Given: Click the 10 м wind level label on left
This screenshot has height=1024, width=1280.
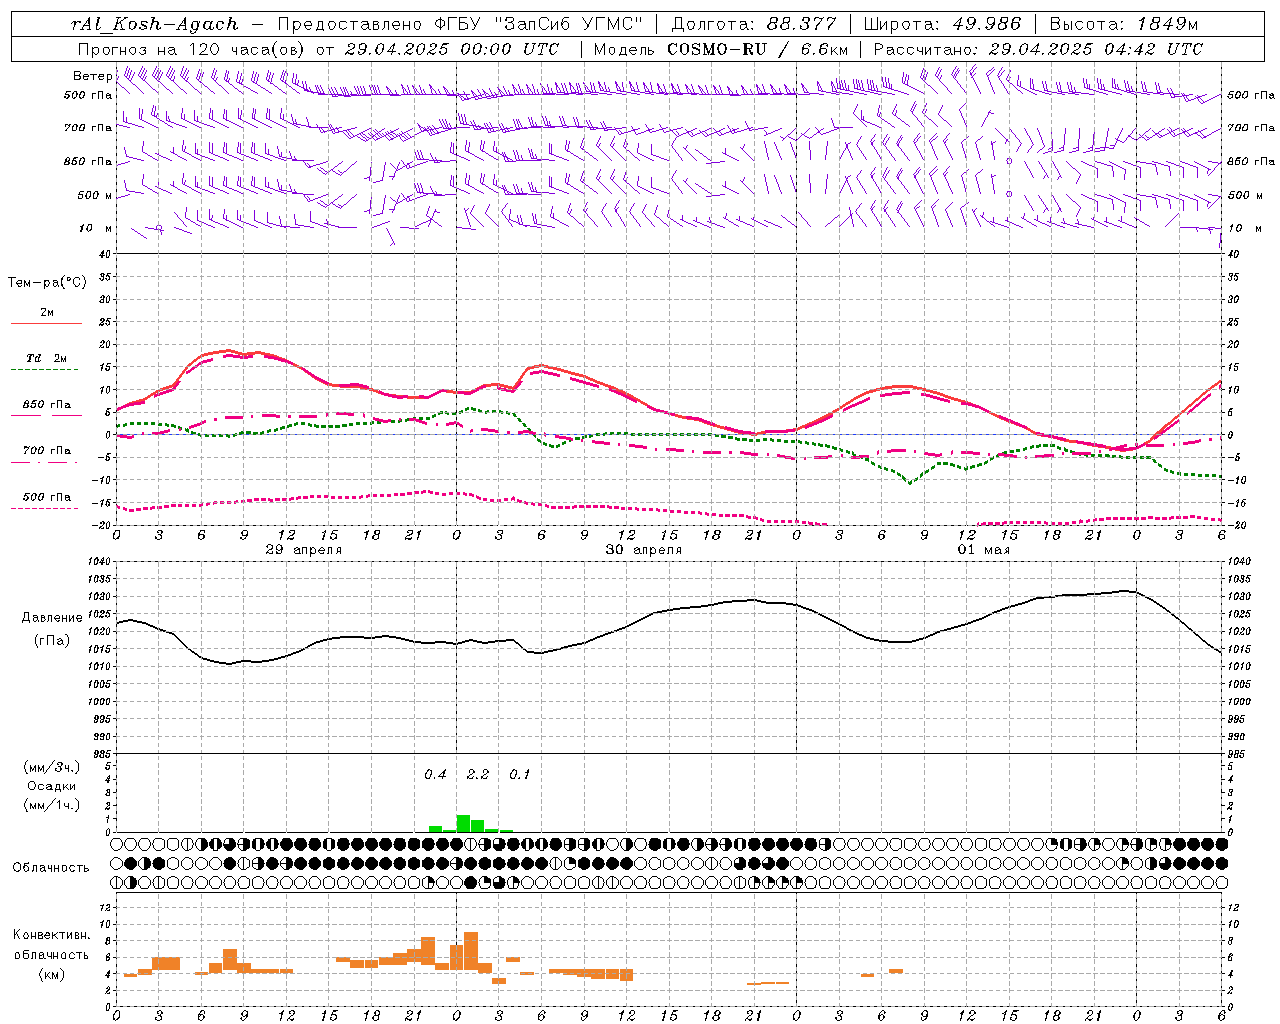Looking at the screenshot, I should click(95, 228).
